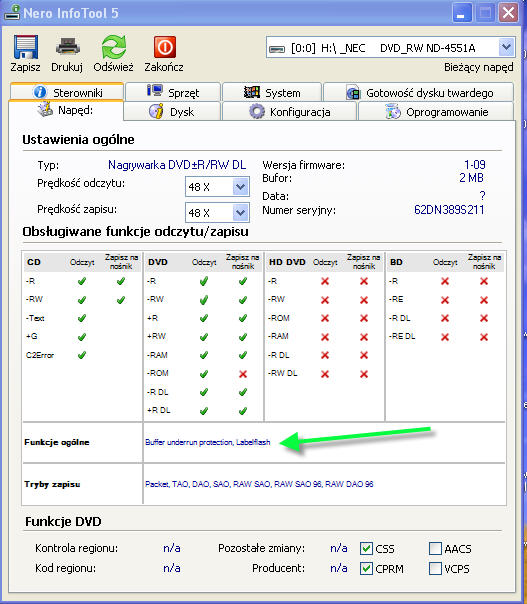The image size is (527, 604).
Task: Click the Sterowniki tab info icon
Action: click(x=40, y=92)
